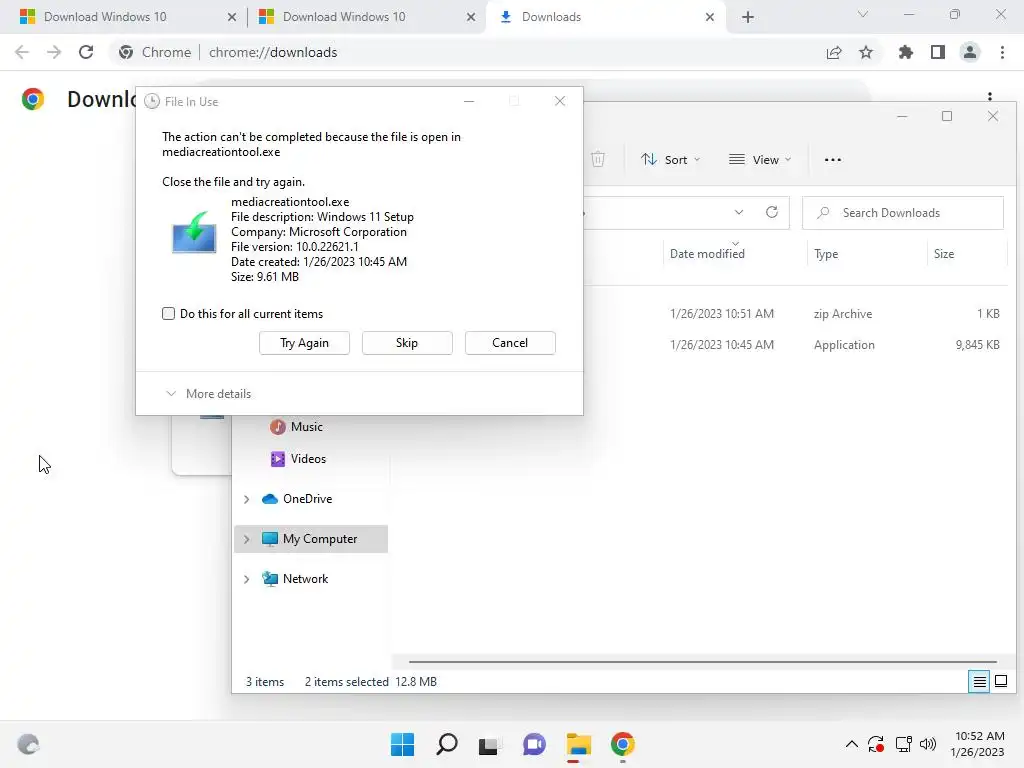
Task: Open the Chrome profile avatar
Action: tap(970, 52)
